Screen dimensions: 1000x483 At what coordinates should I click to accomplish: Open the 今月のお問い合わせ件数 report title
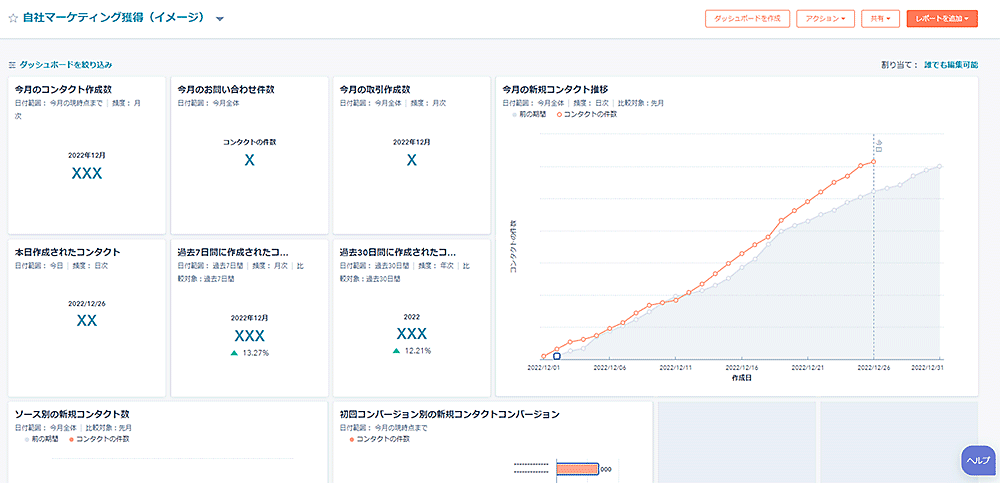coord(225,90)
